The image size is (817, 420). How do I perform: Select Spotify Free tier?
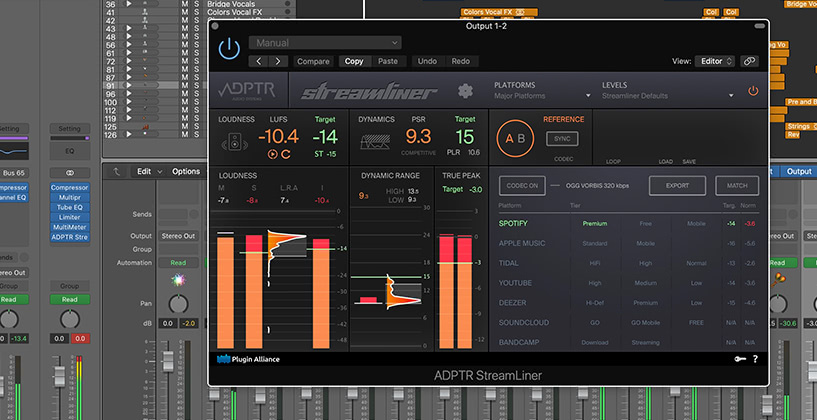(x=646, y=224)
